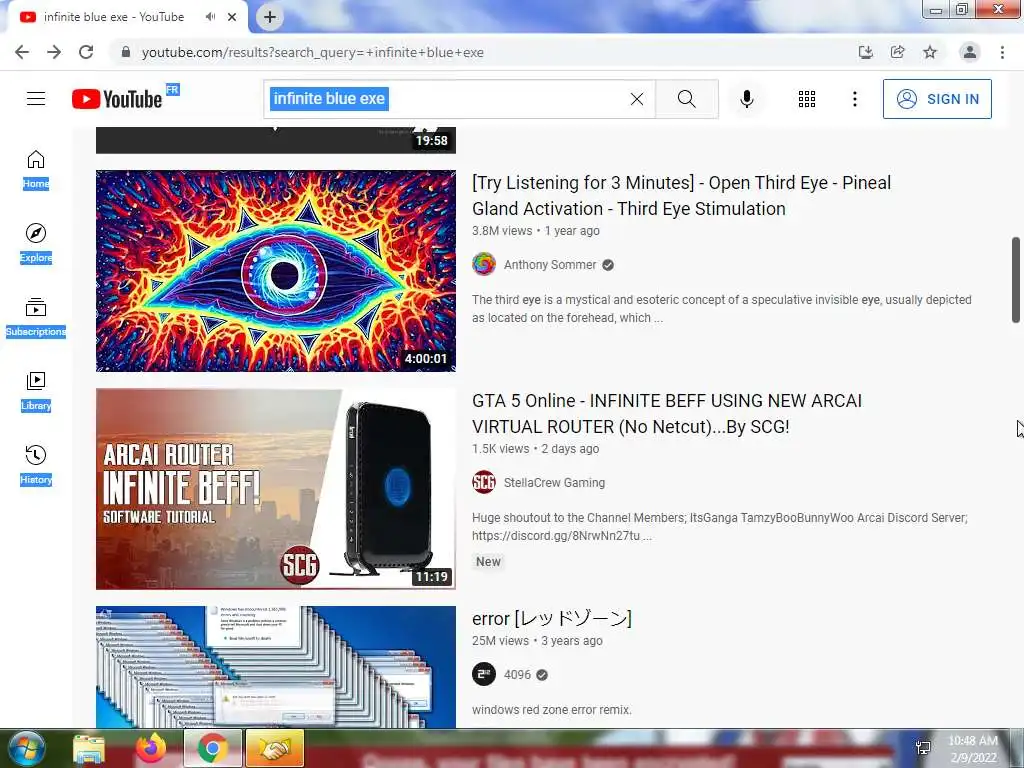Click the SCG channel avatar
The height and width of the screenshot is (768, 1024).
tap(484, 483)
